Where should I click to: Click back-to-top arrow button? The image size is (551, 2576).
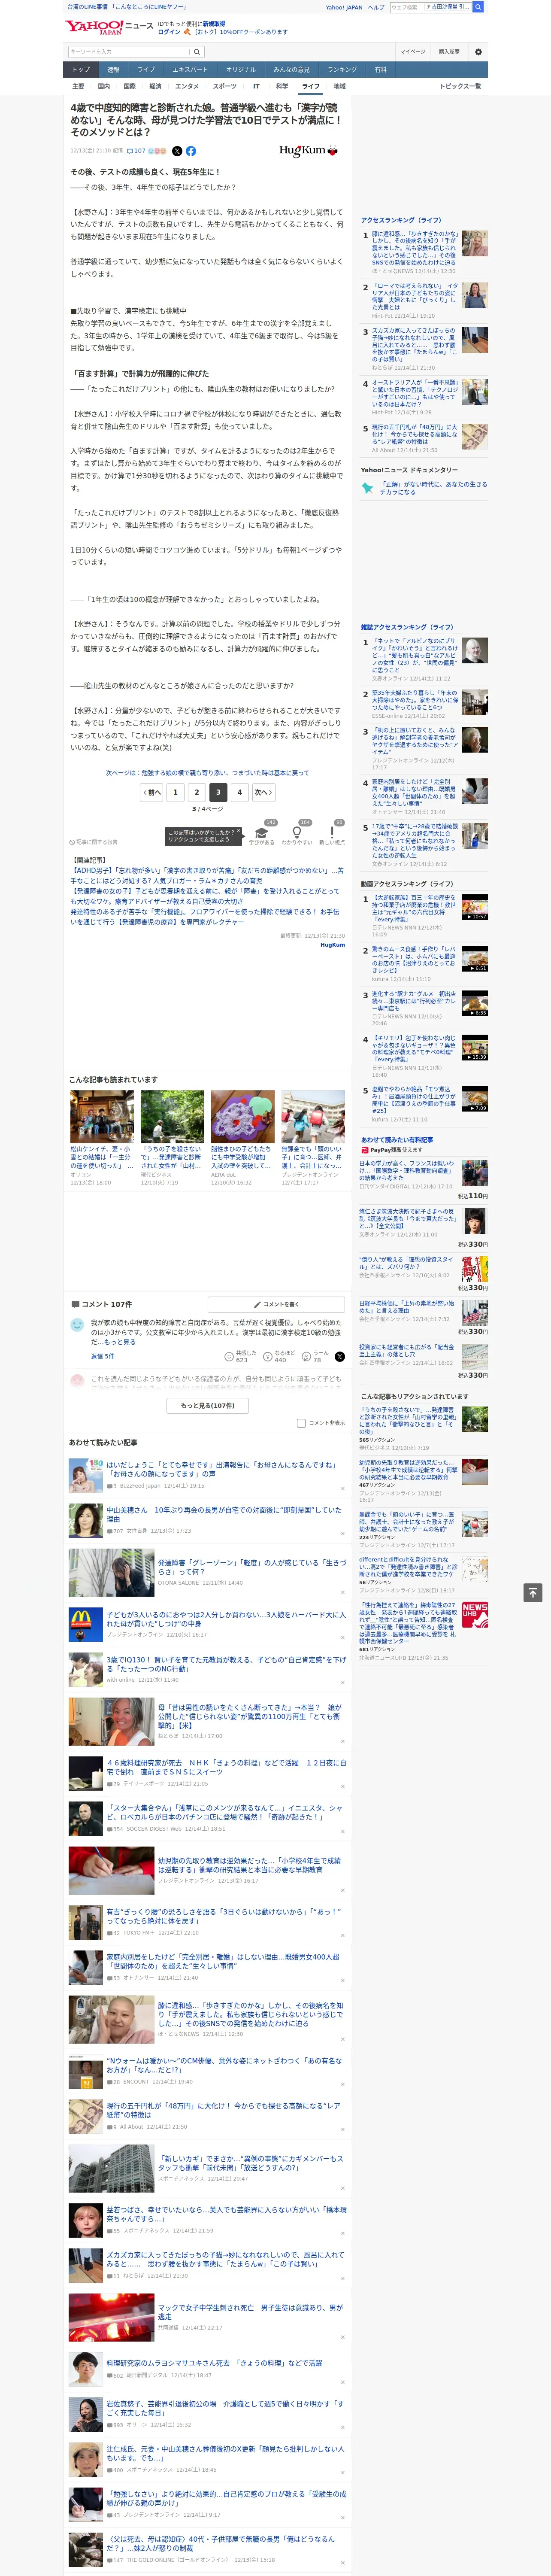534,1592
